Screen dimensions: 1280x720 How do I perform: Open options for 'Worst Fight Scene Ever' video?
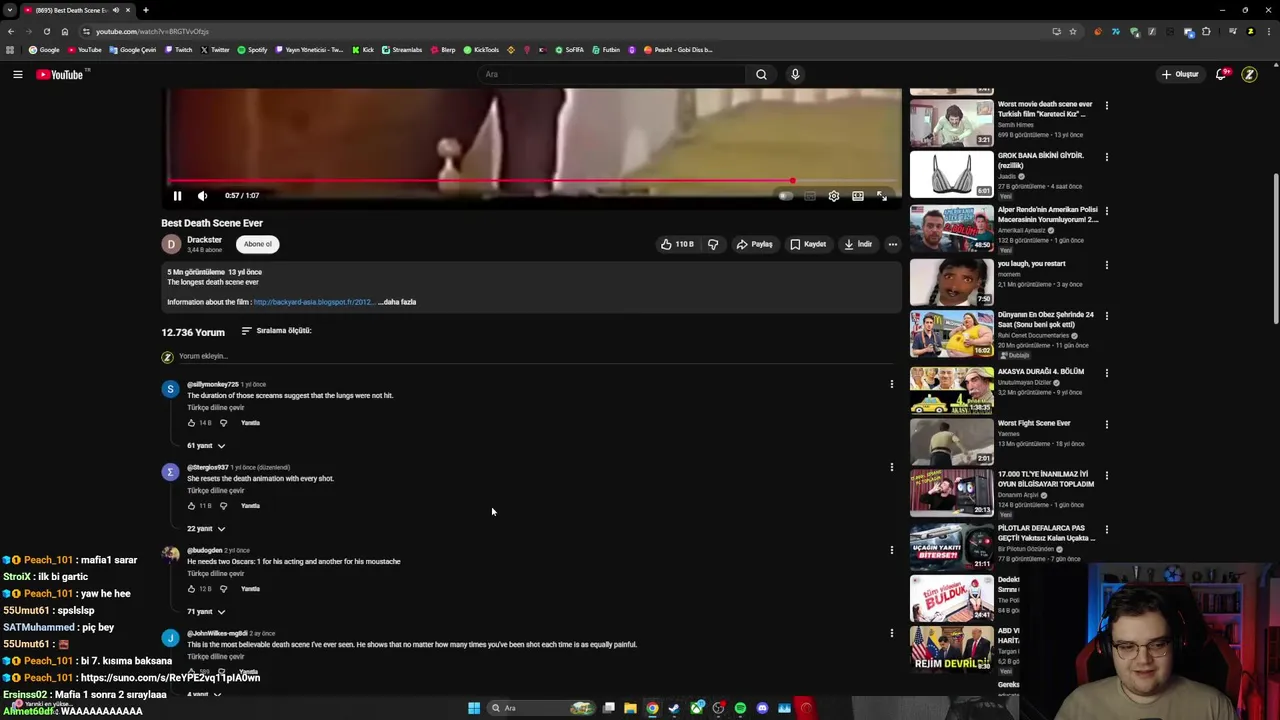coord(1106,424)
